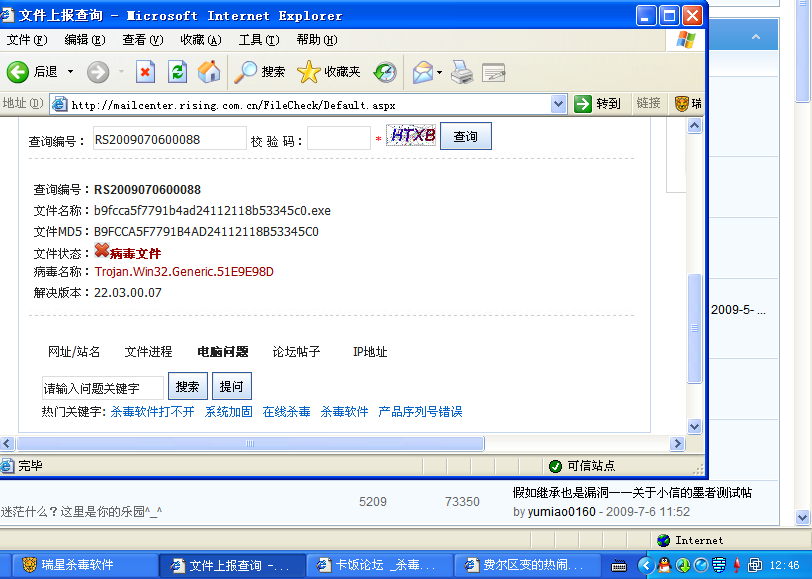
Task: Expand hidden tray icons arrow
Action: [646, 565]
